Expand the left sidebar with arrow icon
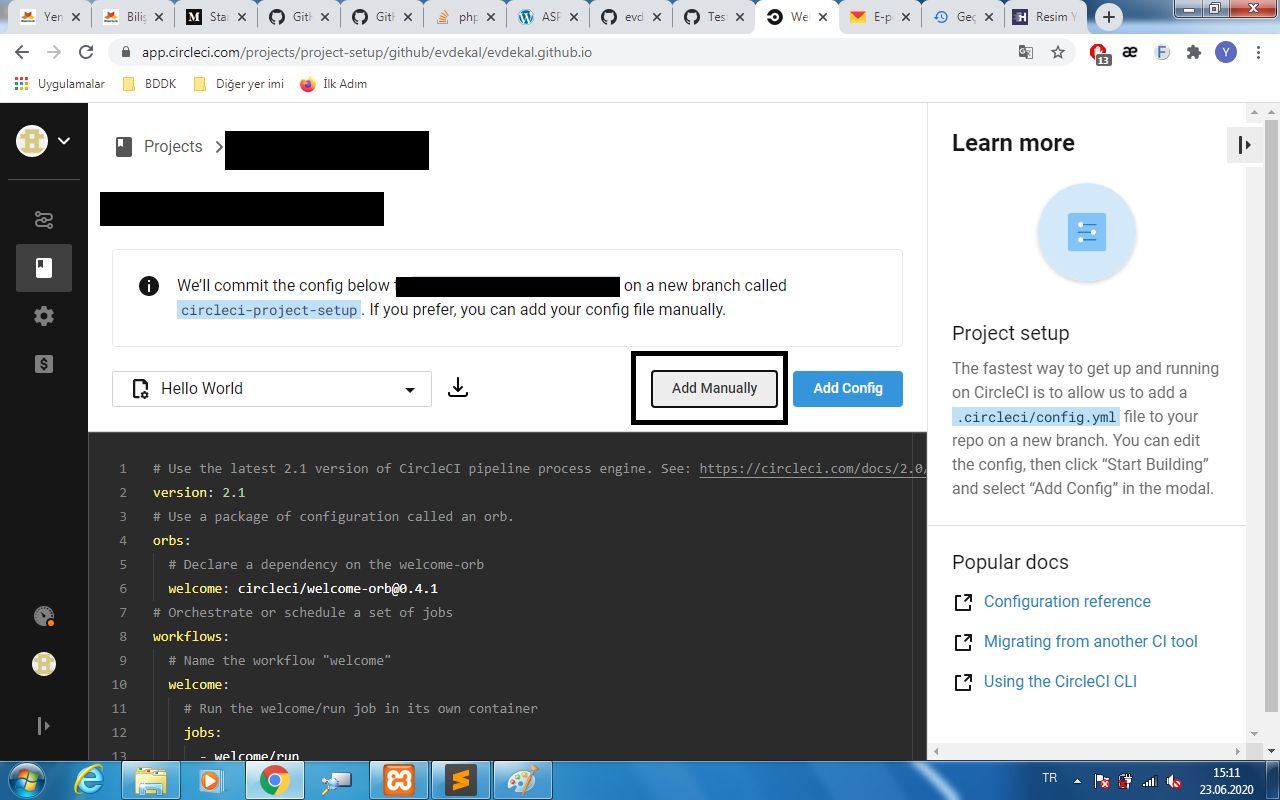Viewport: 1280px width, 800px height. (43, 725)
